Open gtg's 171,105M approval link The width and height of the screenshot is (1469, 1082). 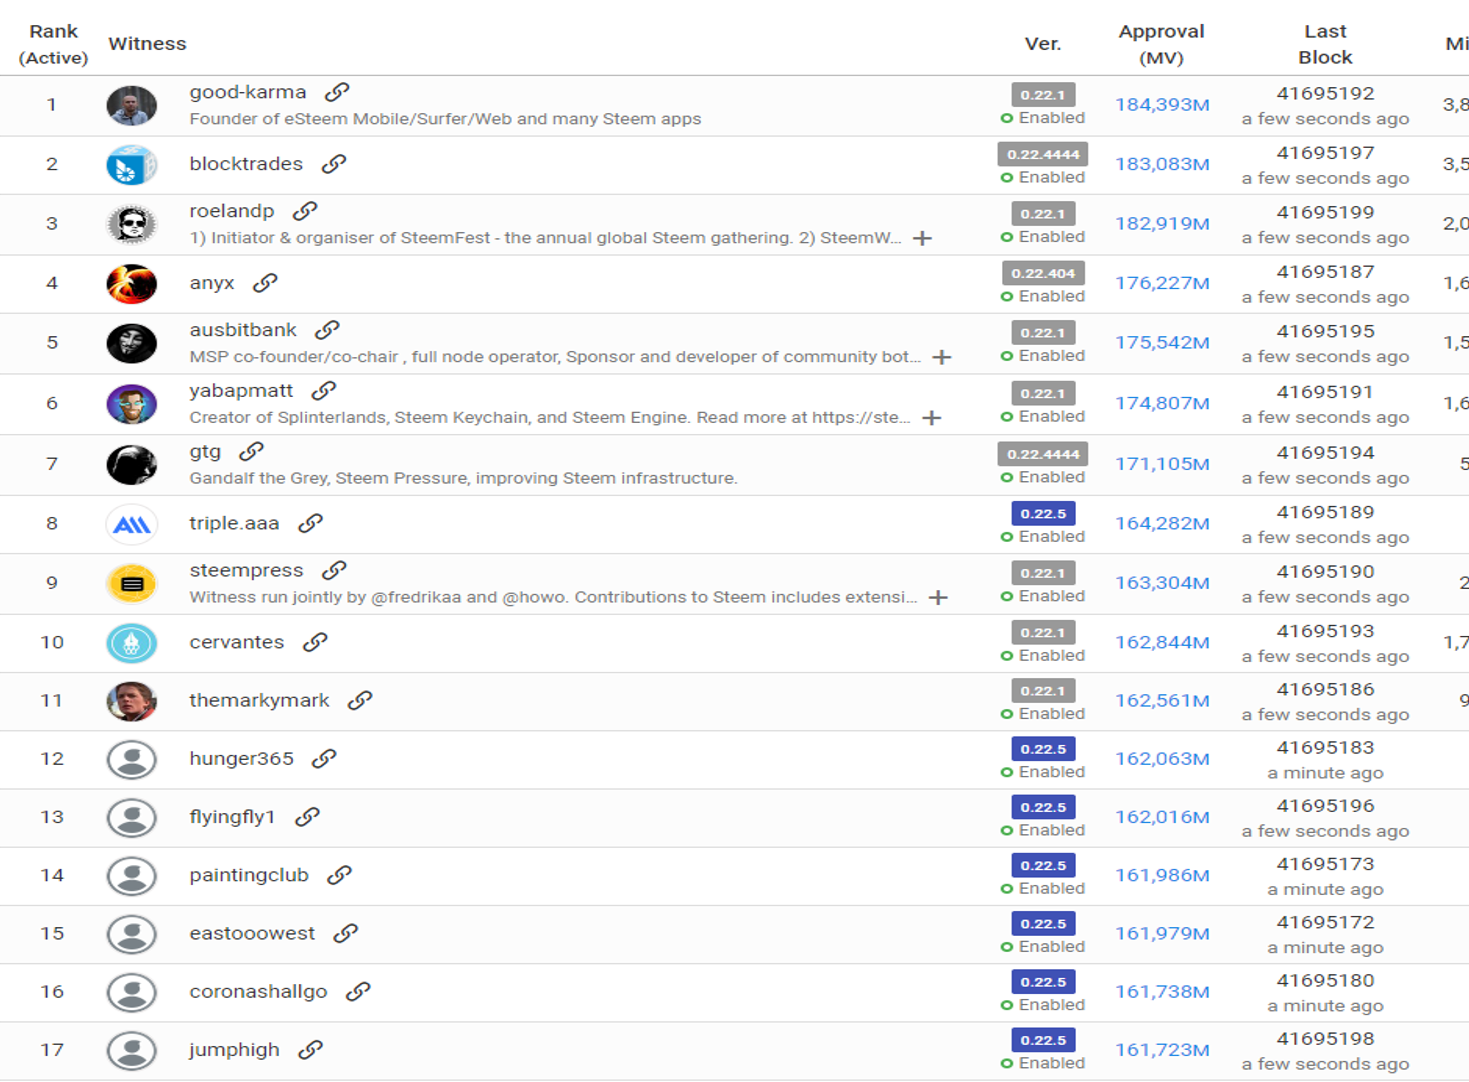tap(1162, 464)
